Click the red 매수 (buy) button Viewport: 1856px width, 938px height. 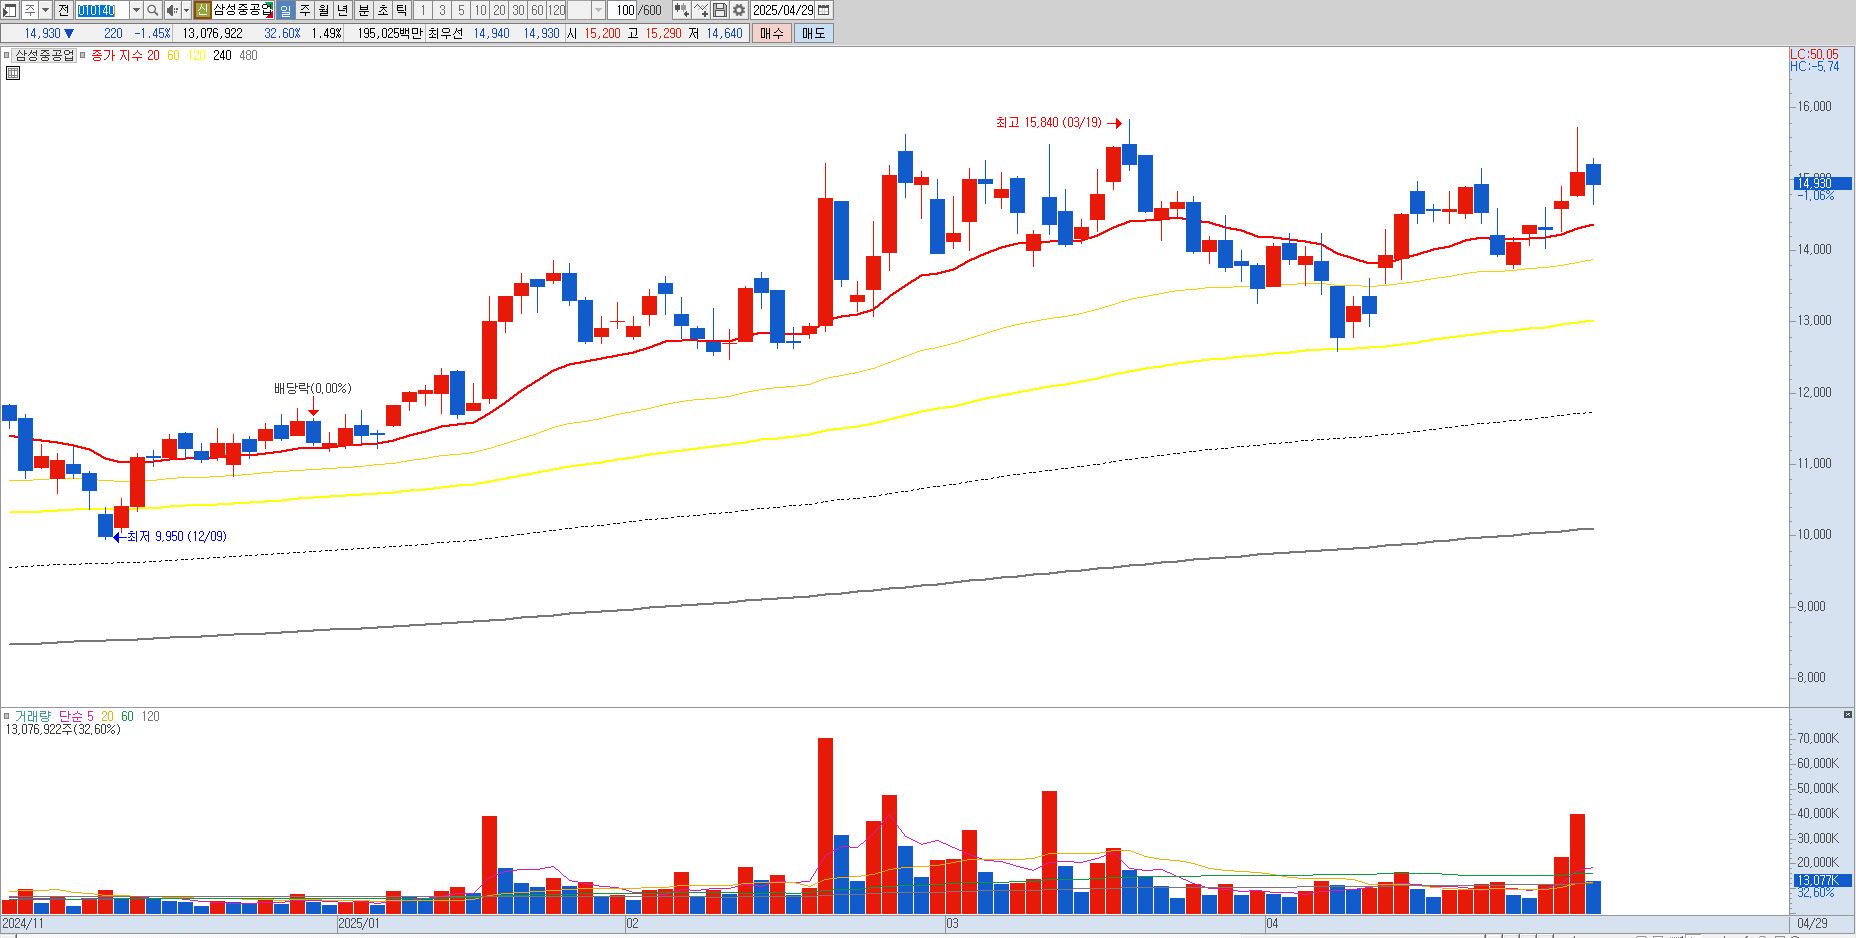(772, 33)
